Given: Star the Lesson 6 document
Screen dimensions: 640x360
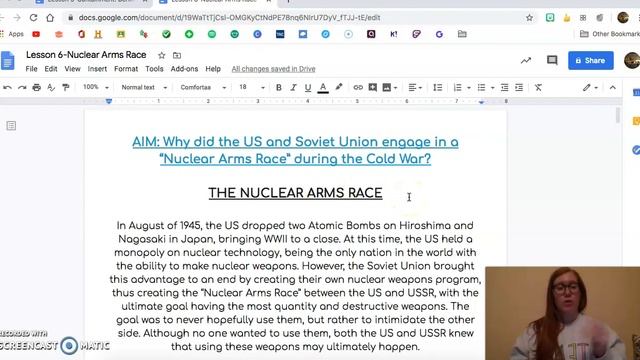Looking at the screenshot, I should pyautogui.click(x=162, y=55).
